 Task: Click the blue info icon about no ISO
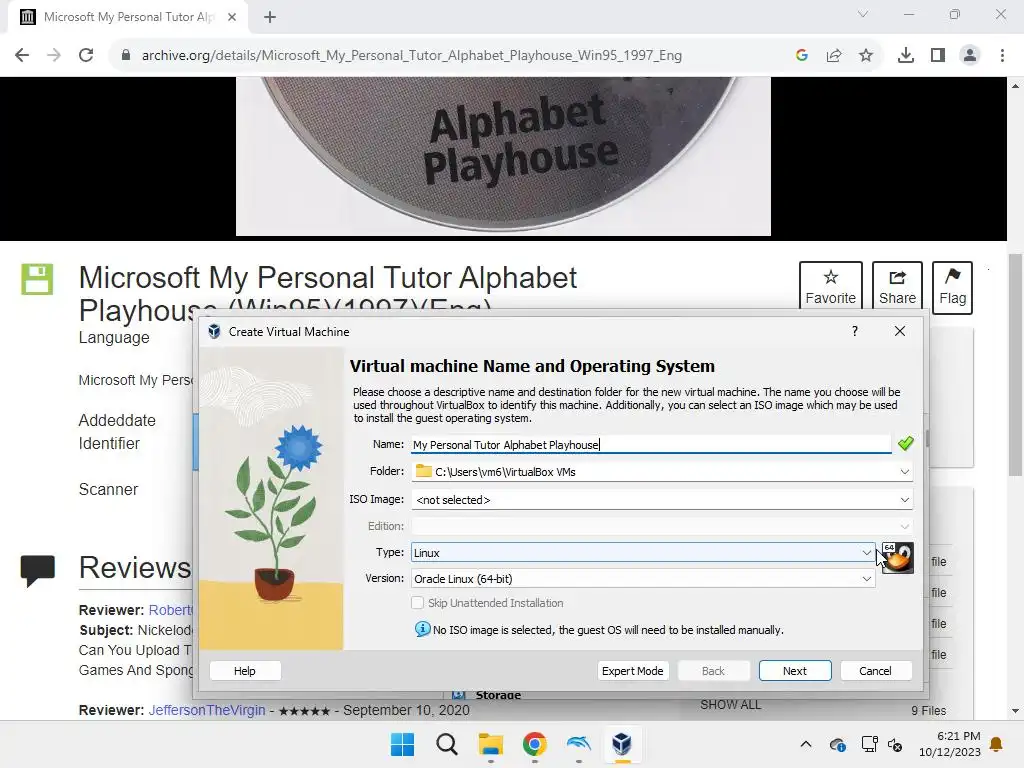tap(423, 629)
